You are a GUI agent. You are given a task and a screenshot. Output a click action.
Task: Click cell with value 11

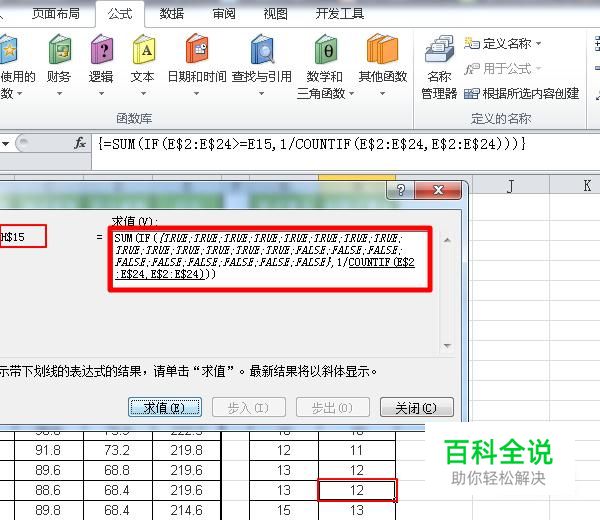point(357,450)
